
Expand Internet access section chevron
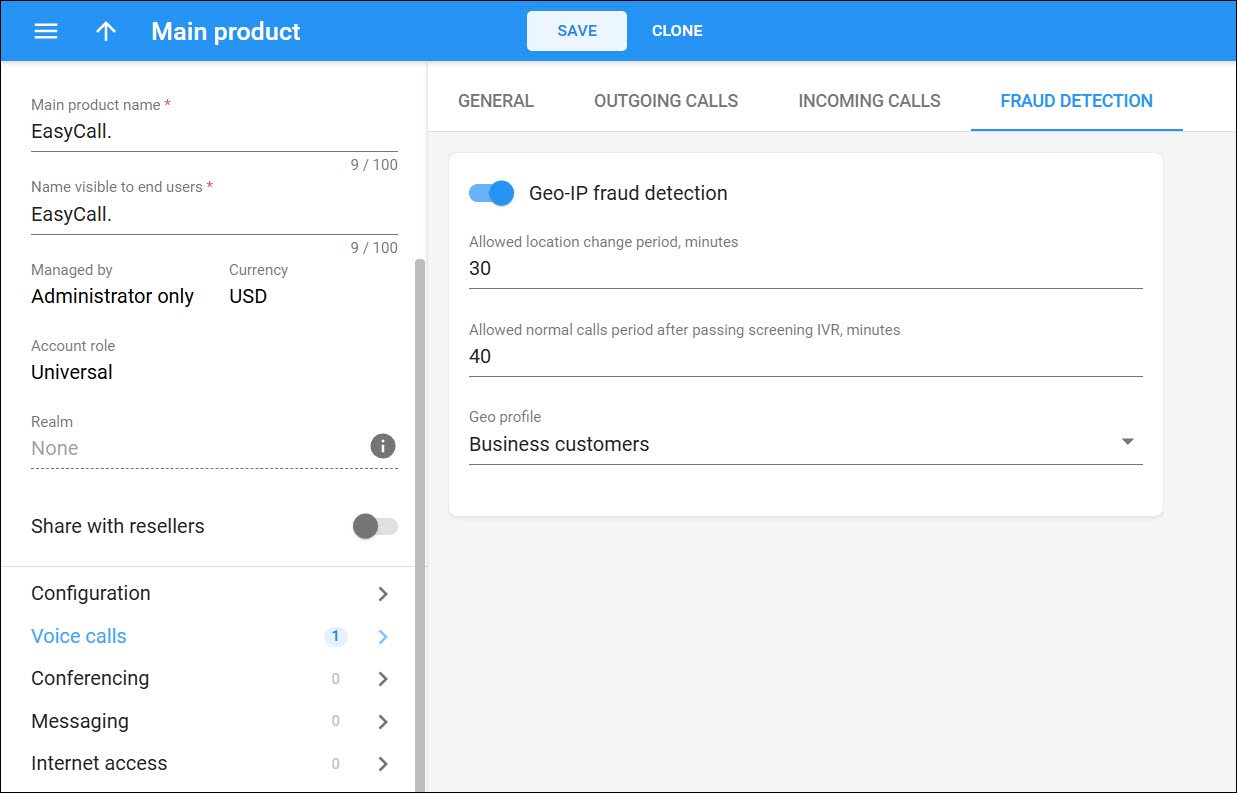pyautogui.click(x=383, y=764)
